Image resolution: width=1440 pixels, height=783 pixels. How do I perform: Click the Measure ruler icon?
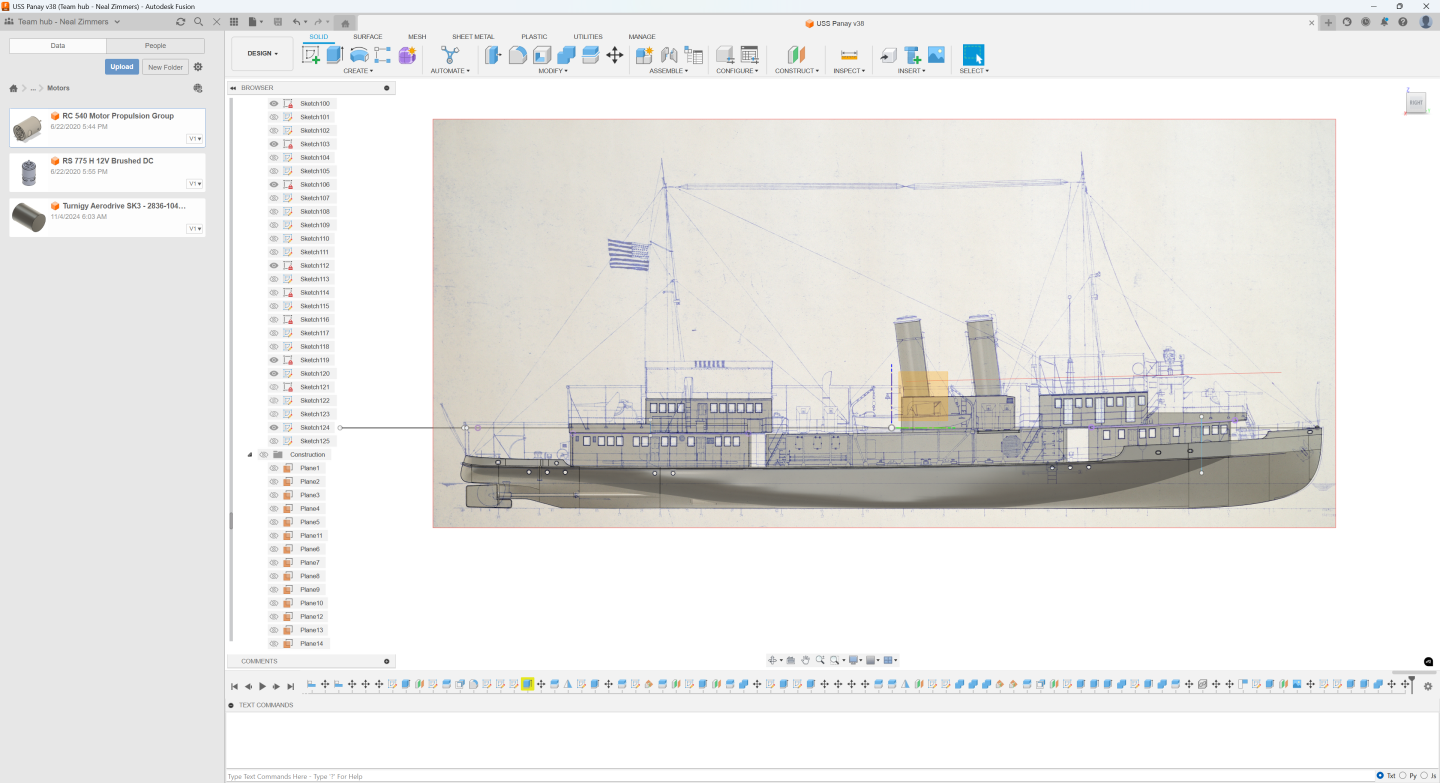tap(849, 55)
